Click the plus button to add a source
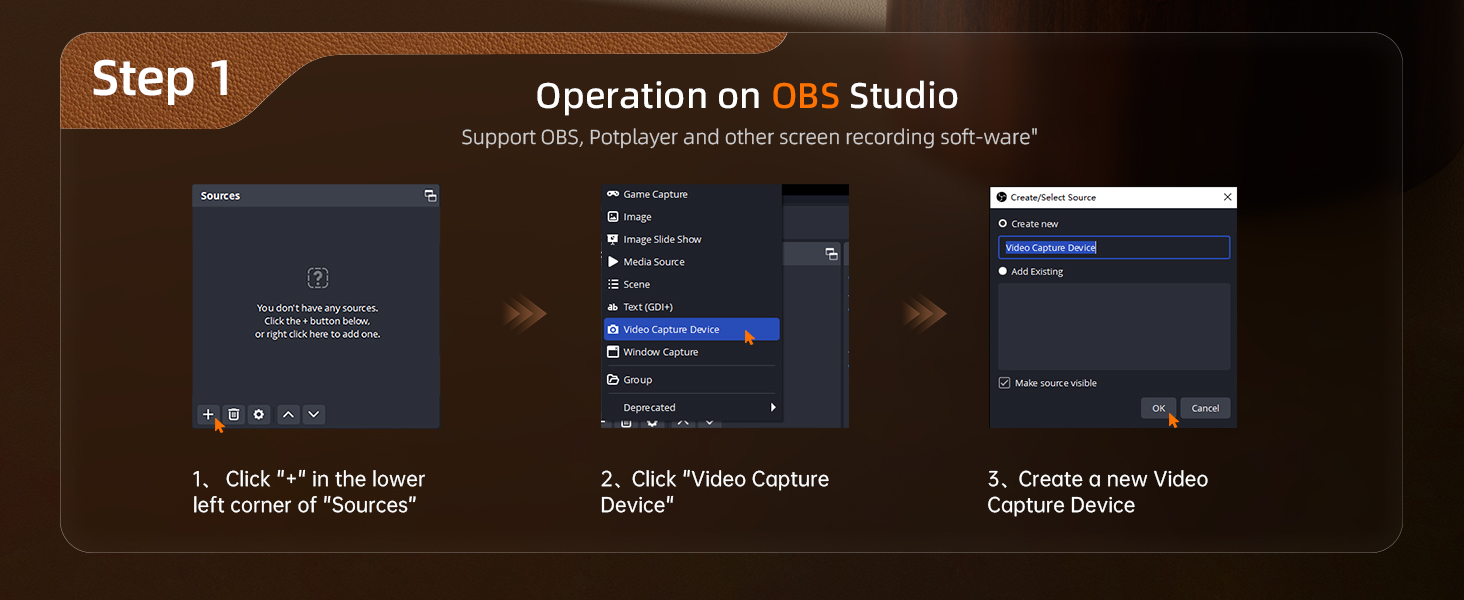 208,414
